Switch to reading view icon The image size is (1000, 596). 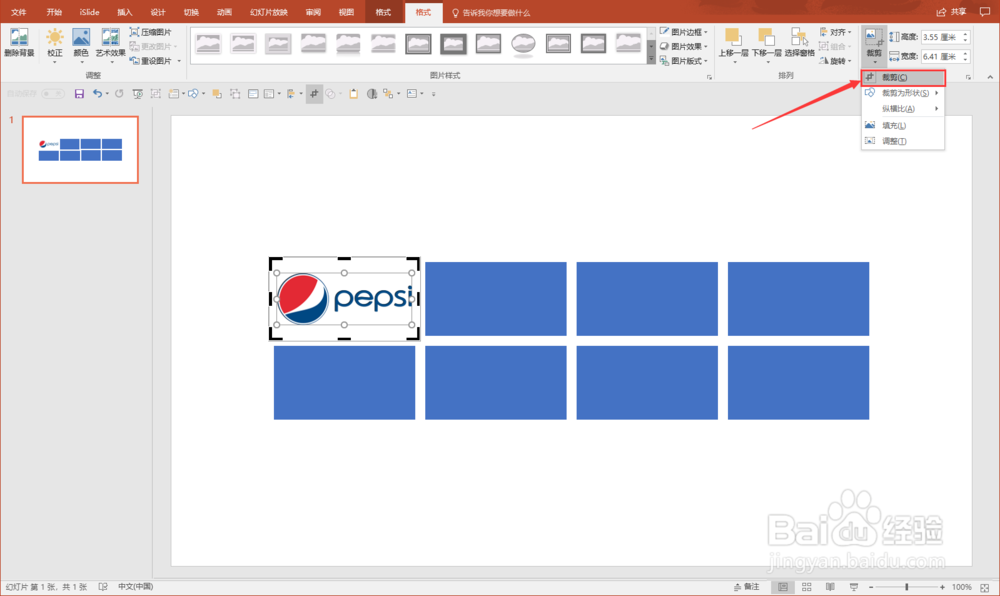(x=830, y=587)
